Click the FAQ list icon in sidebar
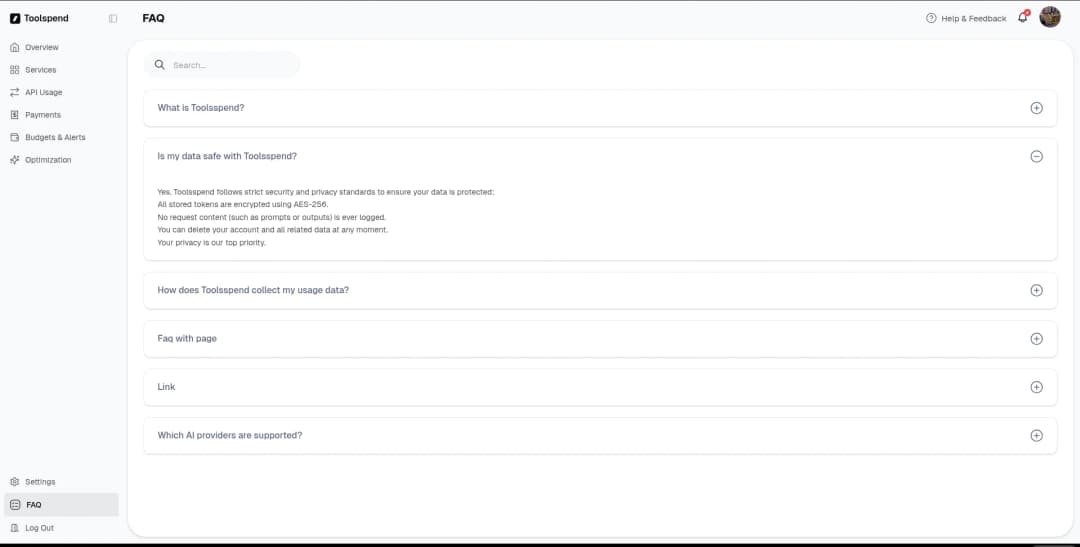This screenshot has height=547, width=1080. pos(15,505)
